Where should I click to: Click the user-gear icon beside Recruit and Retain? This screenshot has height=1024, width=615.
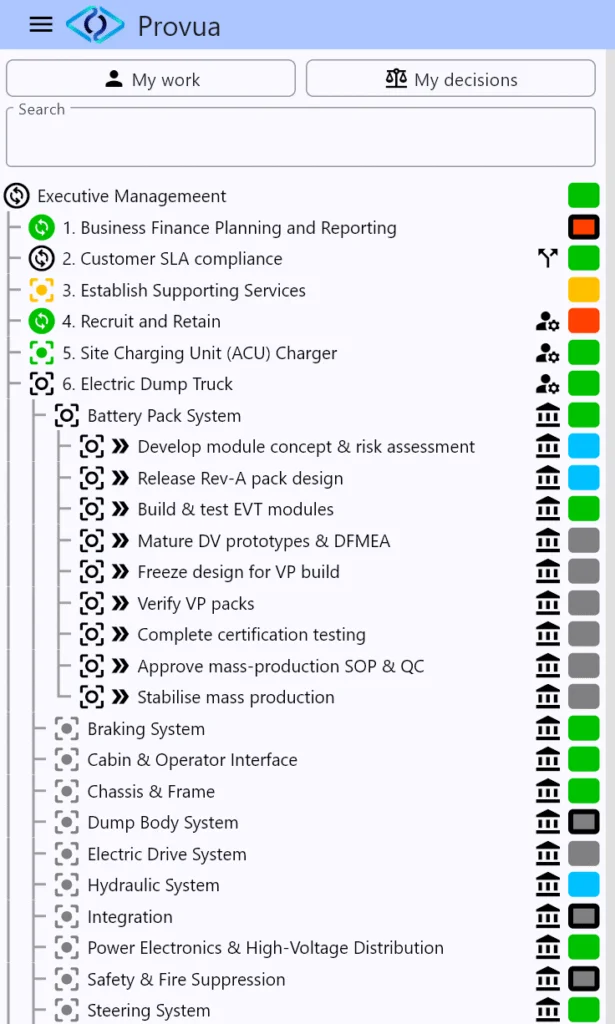[548, 322]
